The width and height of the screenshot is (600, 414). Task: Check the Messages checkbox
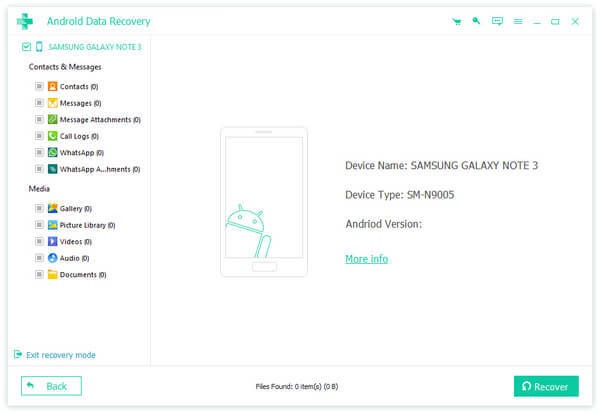(x=39, y=103)
